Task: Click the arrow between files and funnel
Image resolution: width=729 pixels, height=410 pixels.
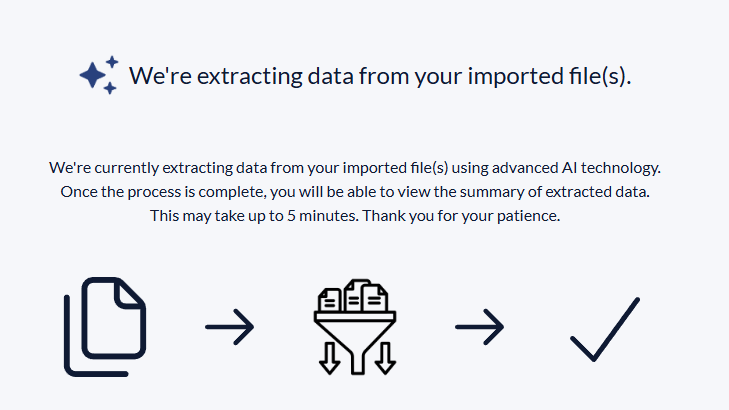Action: click(x=230, y=326)
